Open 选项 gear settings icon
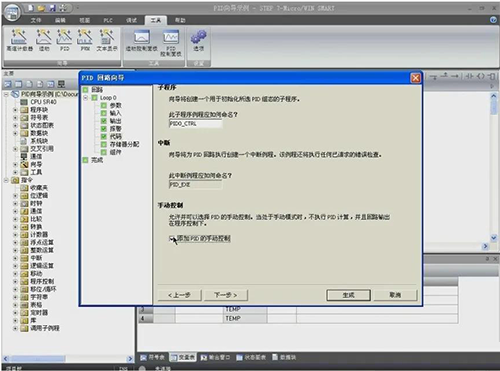500x371 pixels. (199, 40)
